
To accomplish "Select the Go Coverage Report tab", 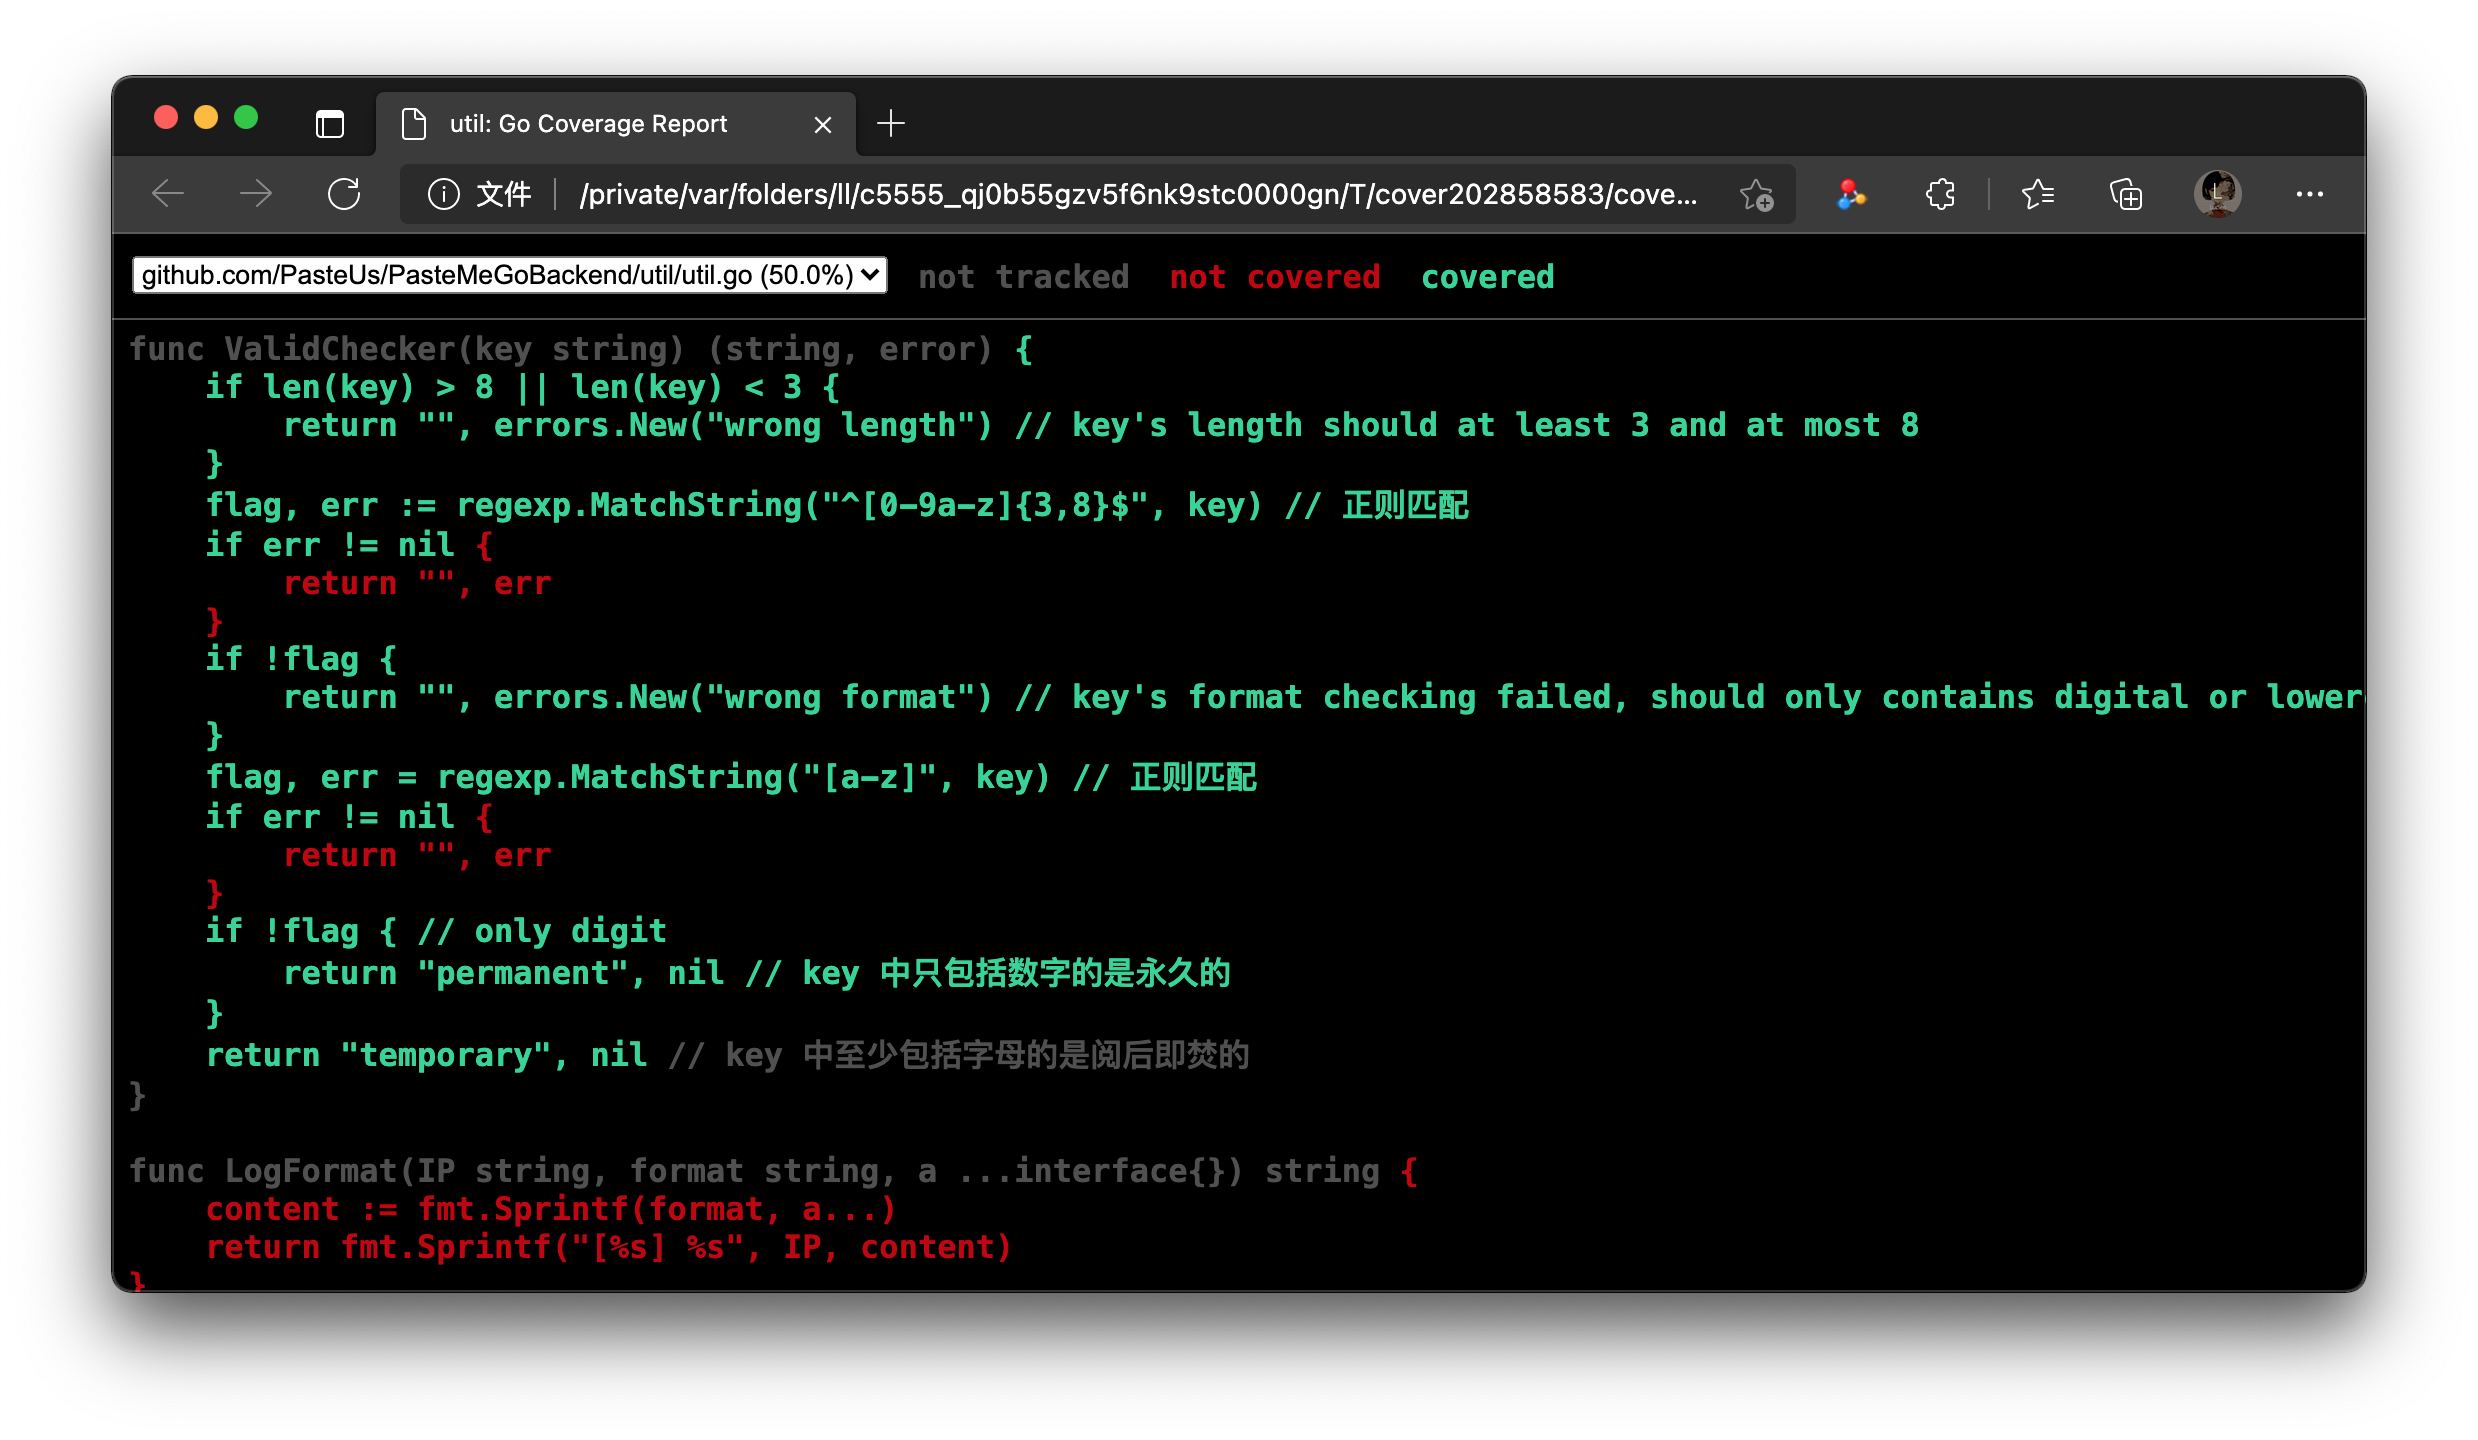I will (x=588, y=124).
